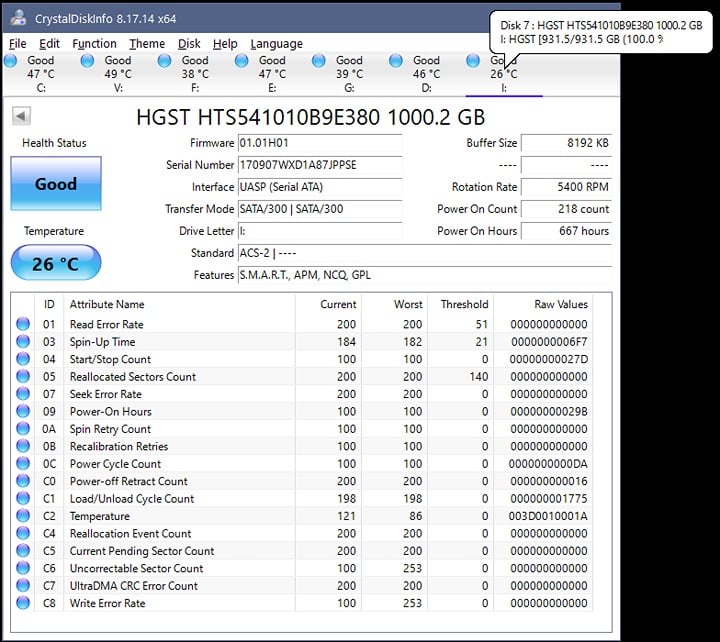720x642 pixels.
Task: Switch to disk G: at 39 °C
Action: [349, 73]
